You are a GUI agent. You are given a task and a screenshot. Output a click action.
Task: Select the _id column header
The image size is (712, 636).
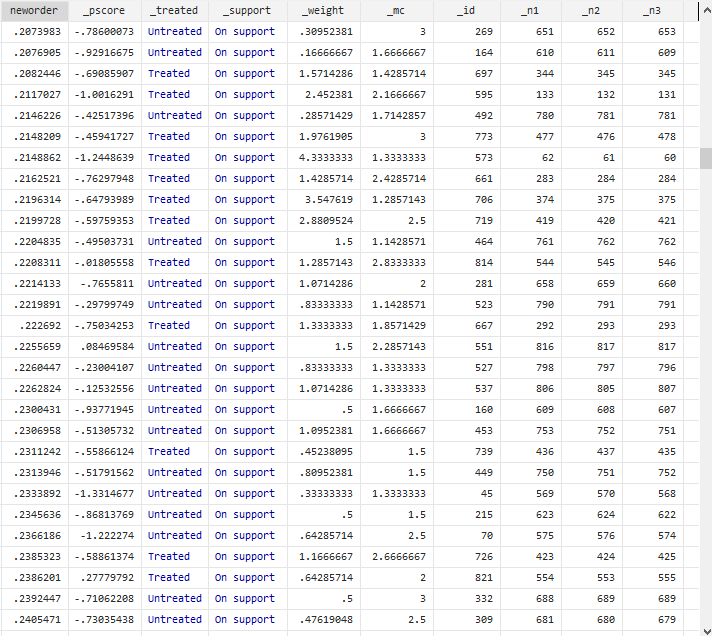(x=467, y=10)
